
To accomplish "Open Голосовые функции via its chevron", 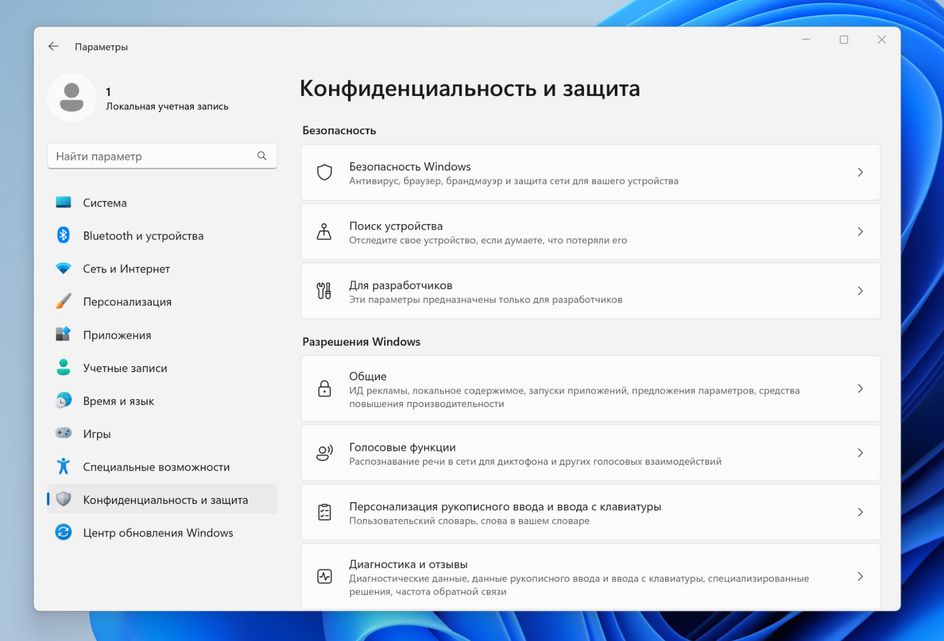I will [860, 453].
